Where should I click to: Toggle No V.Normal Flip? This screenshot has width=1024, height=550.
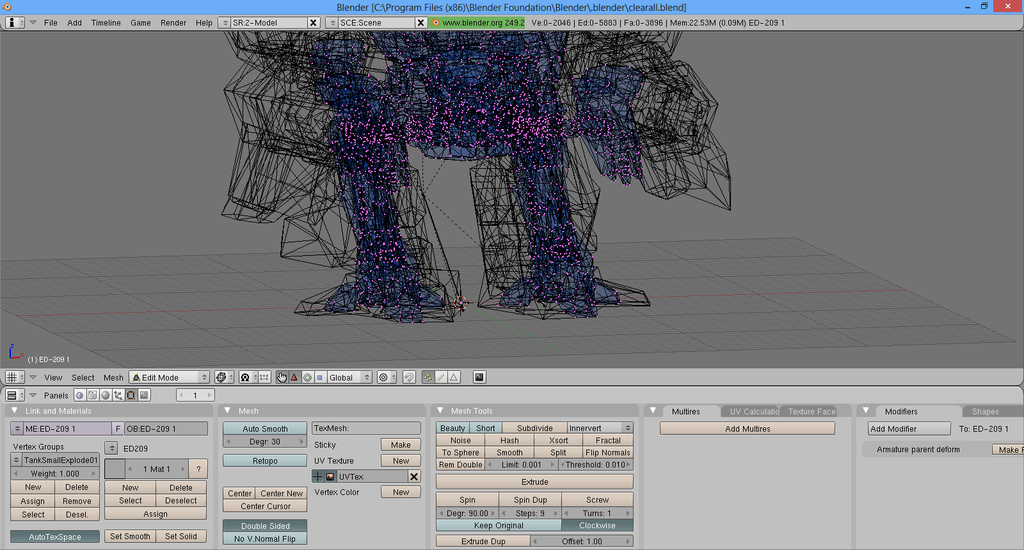point(264,539)
